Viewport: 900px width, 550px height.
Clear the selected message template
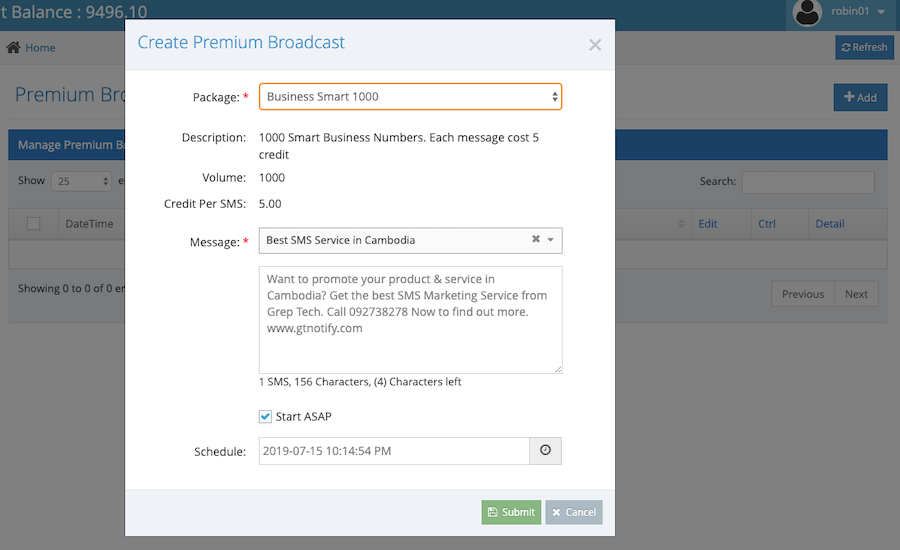coord(536,239)
